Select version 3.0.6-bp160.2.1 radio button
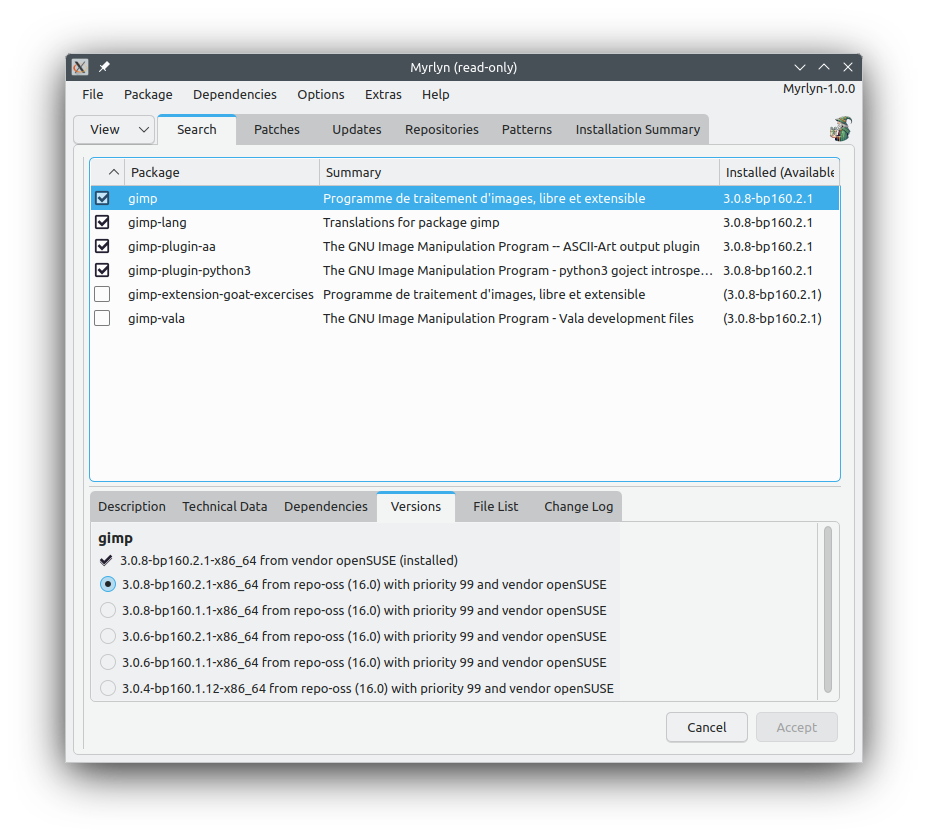 tap(108, 637)
